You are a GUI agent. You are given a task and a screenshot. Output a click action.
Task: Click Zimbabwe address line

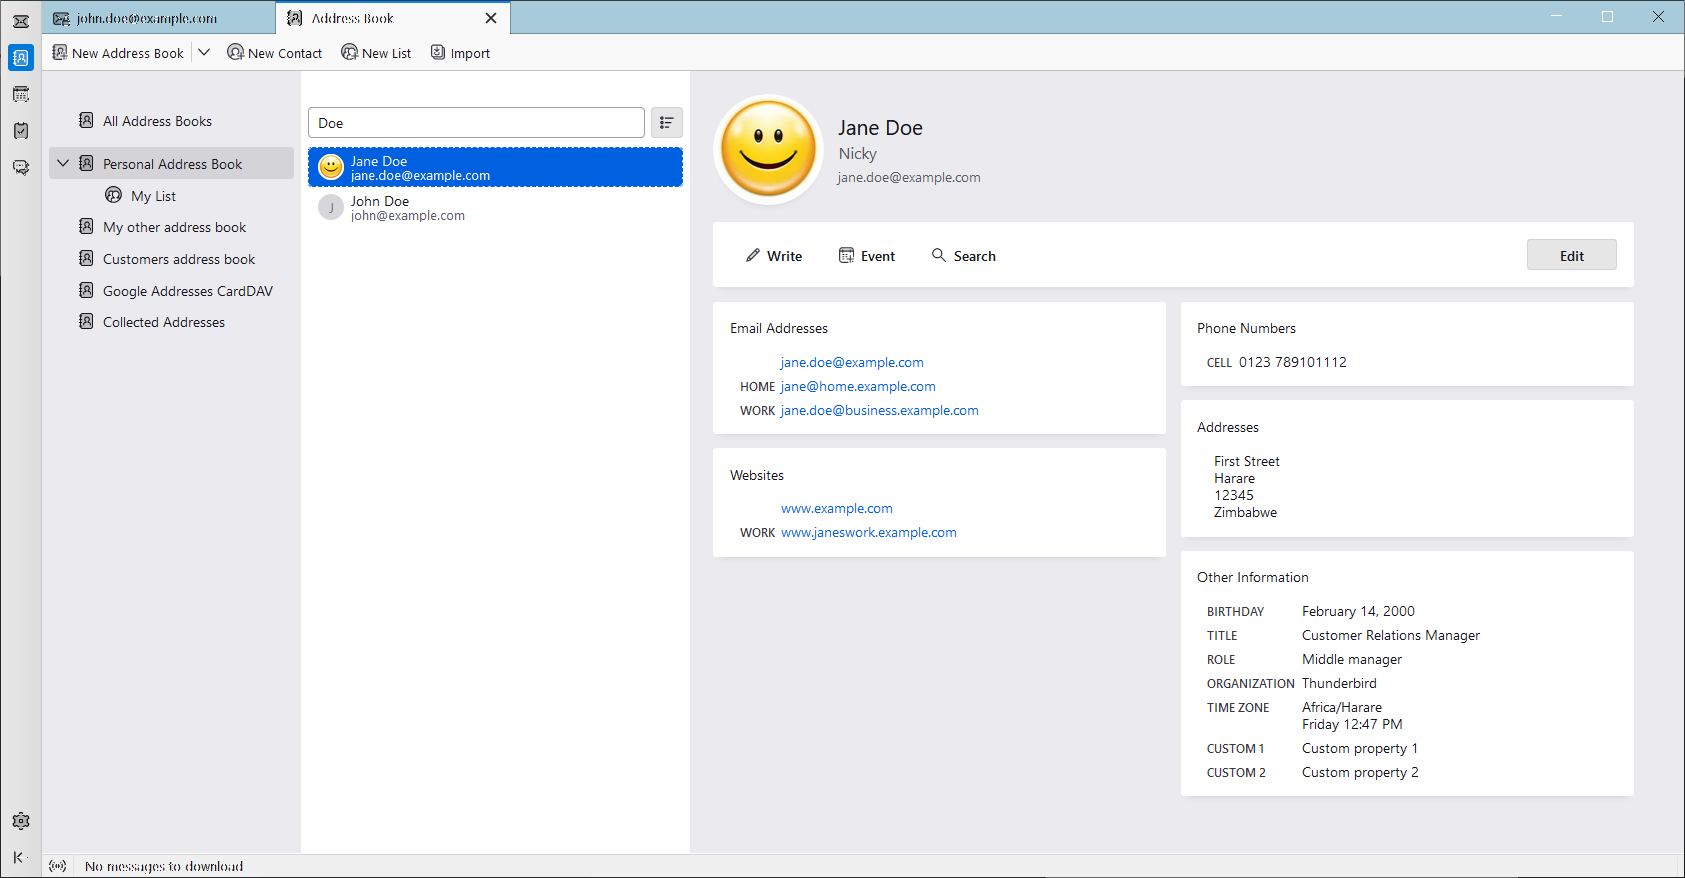point(1245,512)
